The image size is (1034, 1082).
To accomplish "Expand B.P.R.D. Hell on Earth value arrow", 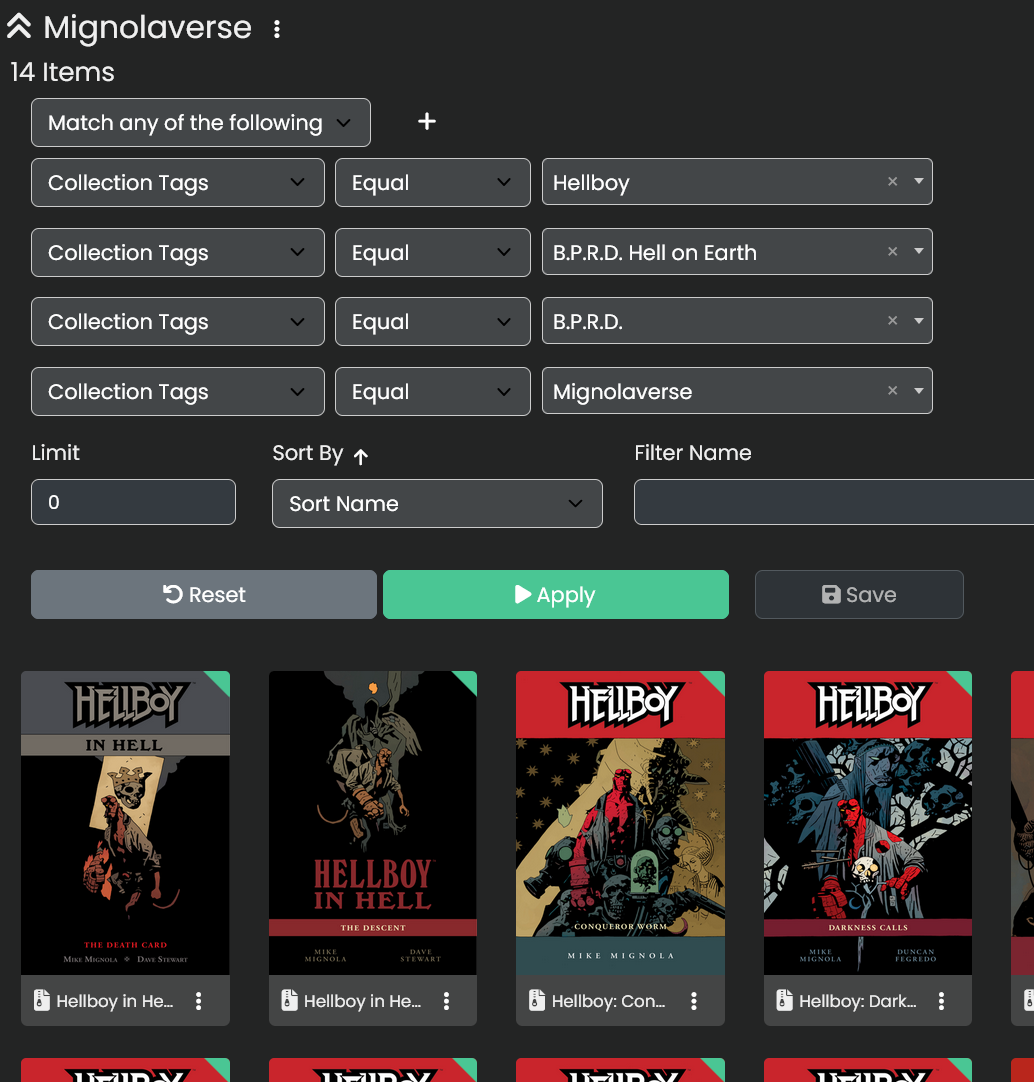I will [x=919, y=252].
